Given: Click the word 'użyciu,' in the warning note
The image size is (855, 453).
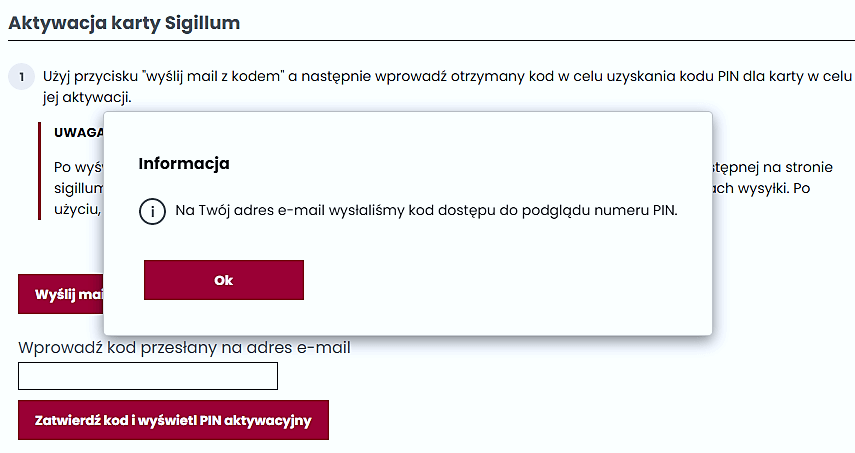Looking at the screenshot, I should click(x=77, y=209).
